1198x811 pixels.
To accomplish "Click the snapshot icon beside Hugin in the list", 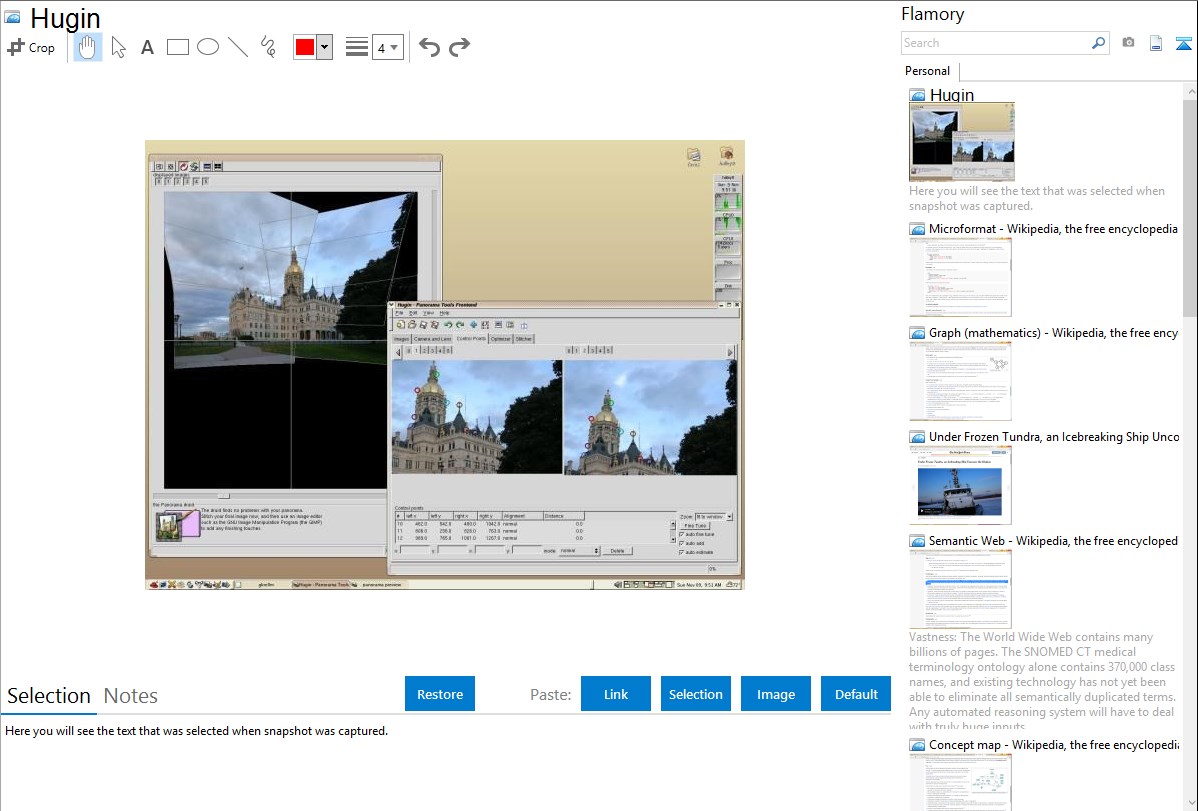I will [917, 96].
